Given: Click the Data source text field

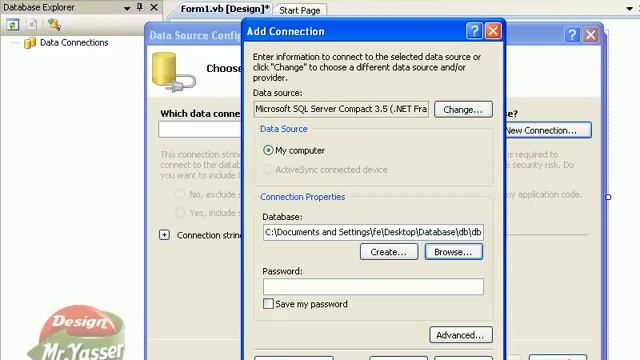Looking at the screenshot, I should point(341,109).
